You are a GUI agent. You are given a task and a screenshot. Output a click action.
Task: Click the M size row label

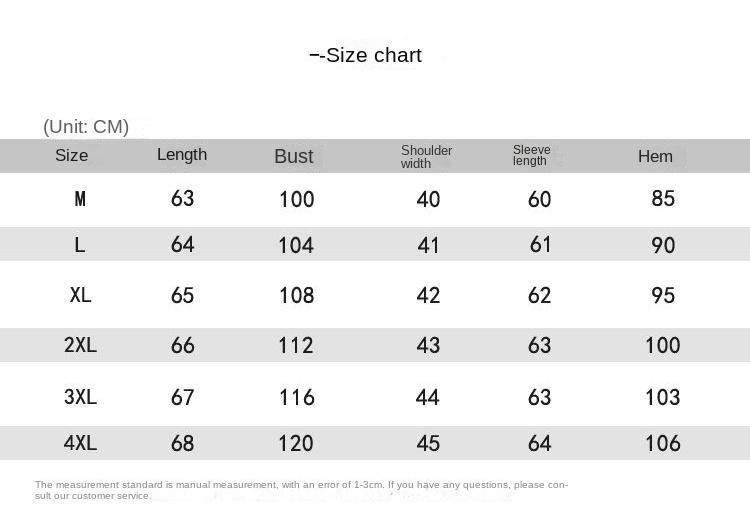click(x=80, y=198)
